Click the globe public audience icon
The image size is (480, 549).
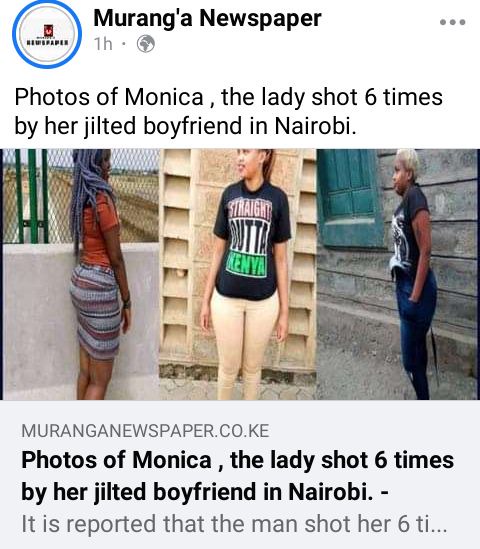click(x=146, y=44)
